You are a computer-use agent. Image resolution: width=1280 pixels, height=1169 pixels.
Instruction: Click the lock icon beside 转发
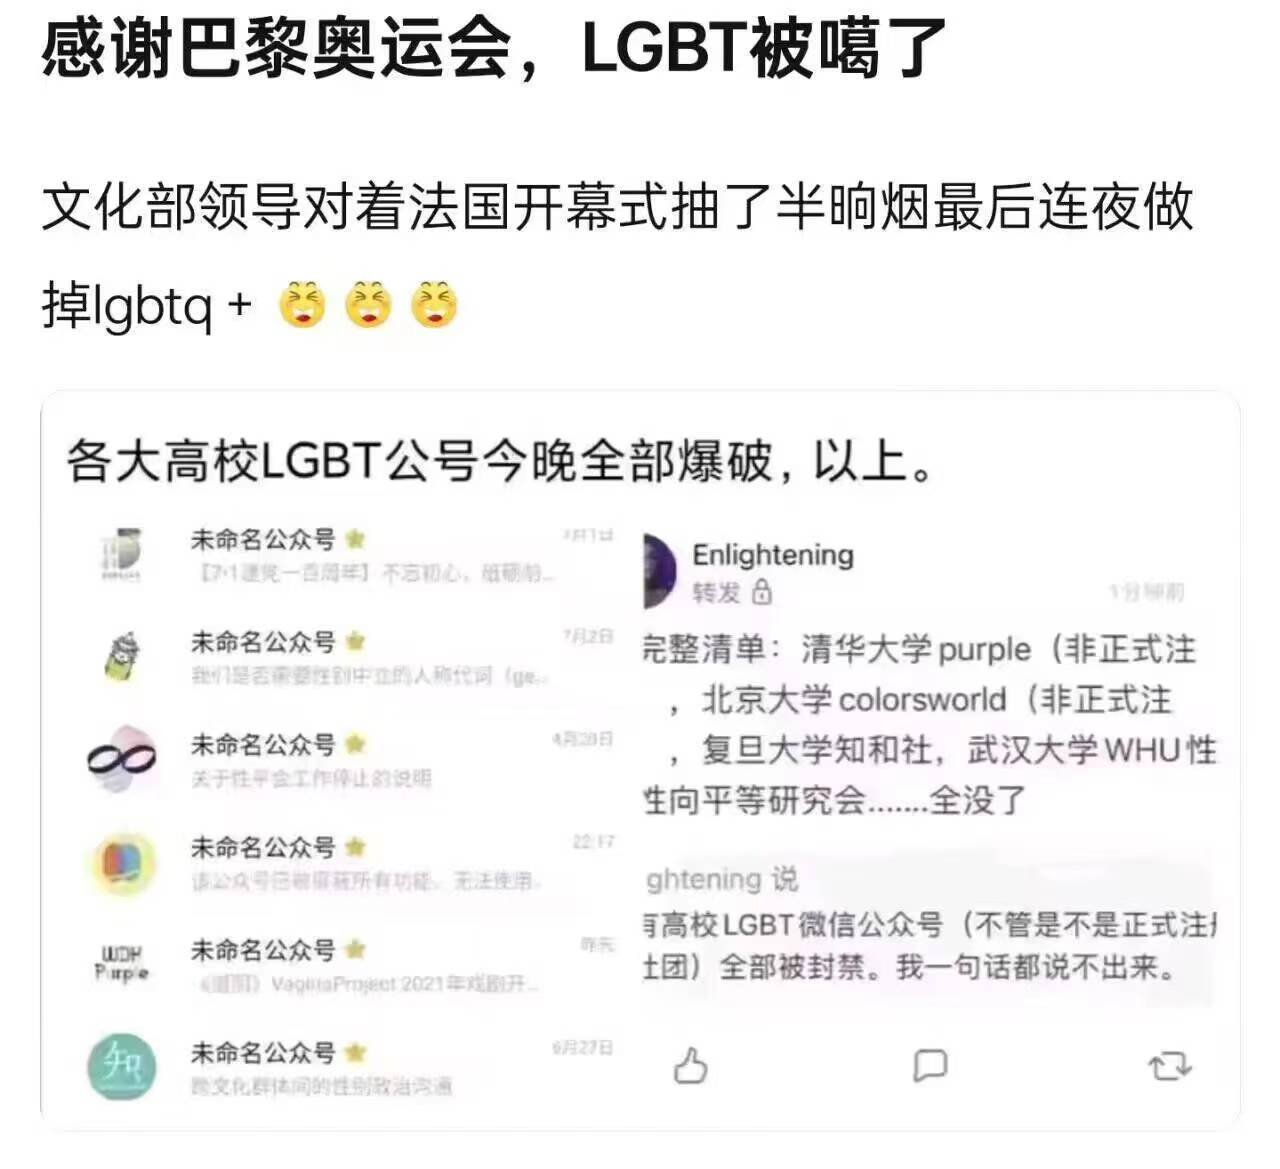[762, 592]
